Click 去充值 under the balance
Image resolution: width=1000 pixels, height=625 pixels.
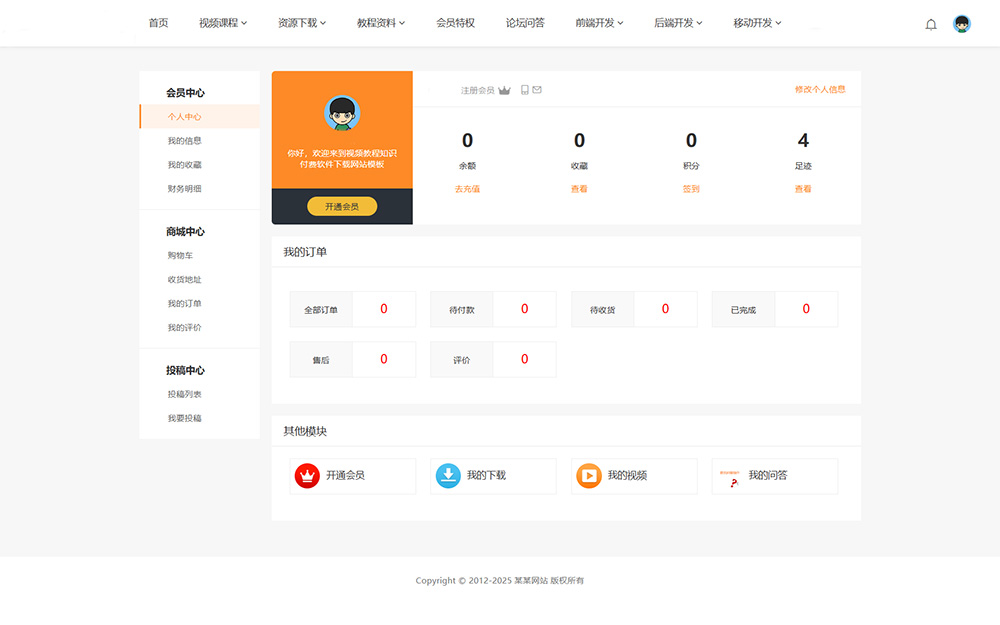tap(467, 189)
